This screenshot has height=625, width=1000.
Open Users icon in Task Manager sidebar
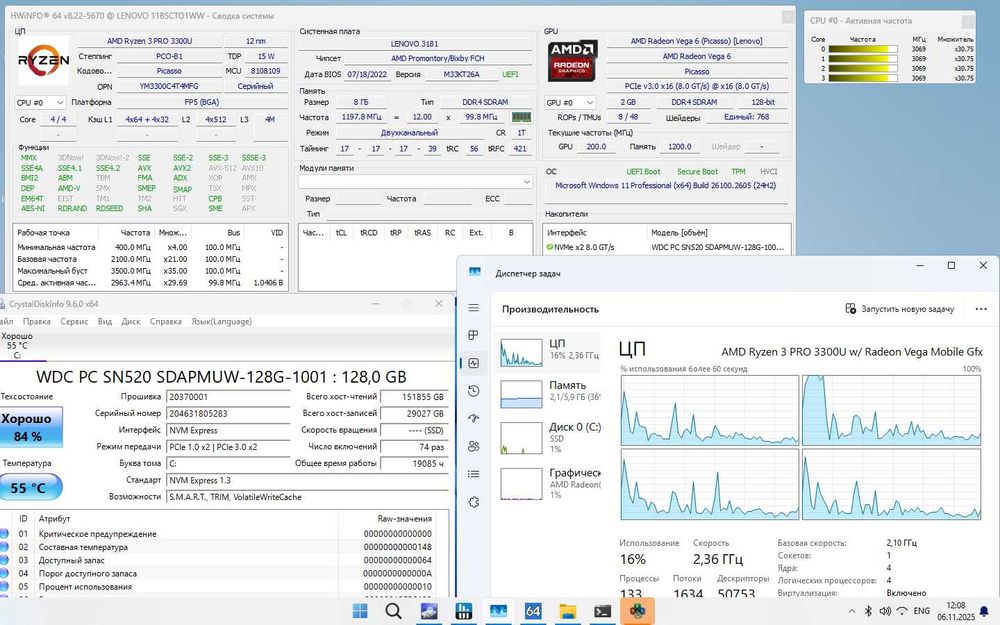pyautogui.click(x=473, y=446)
